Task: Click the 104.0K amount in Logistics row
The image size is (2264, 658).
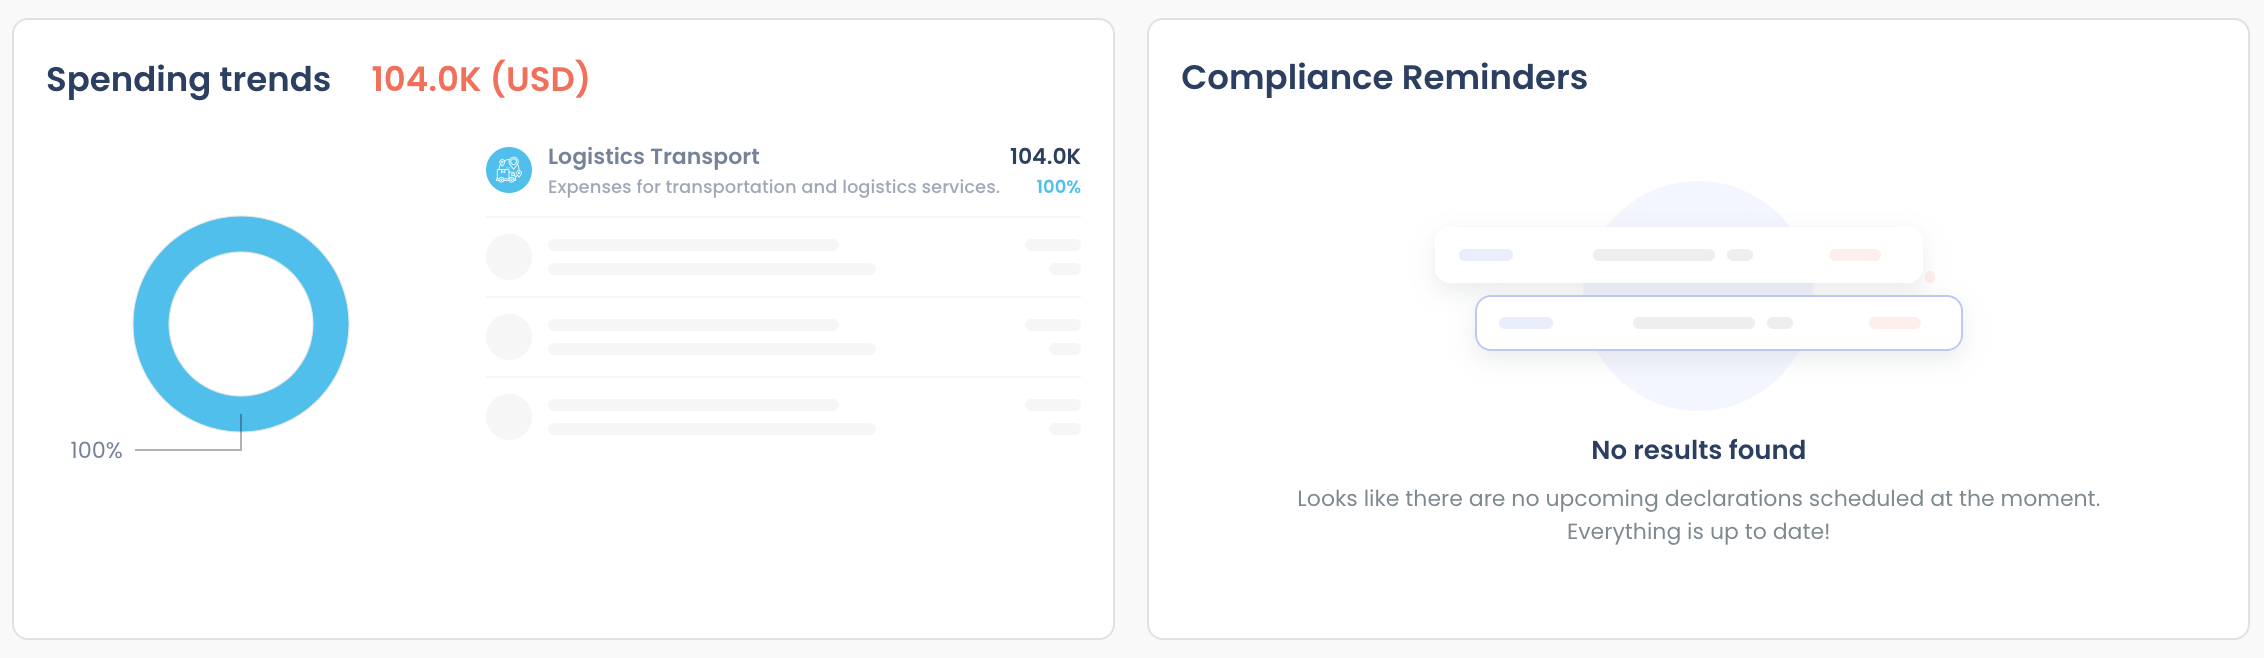Action: coord(1044,156)
